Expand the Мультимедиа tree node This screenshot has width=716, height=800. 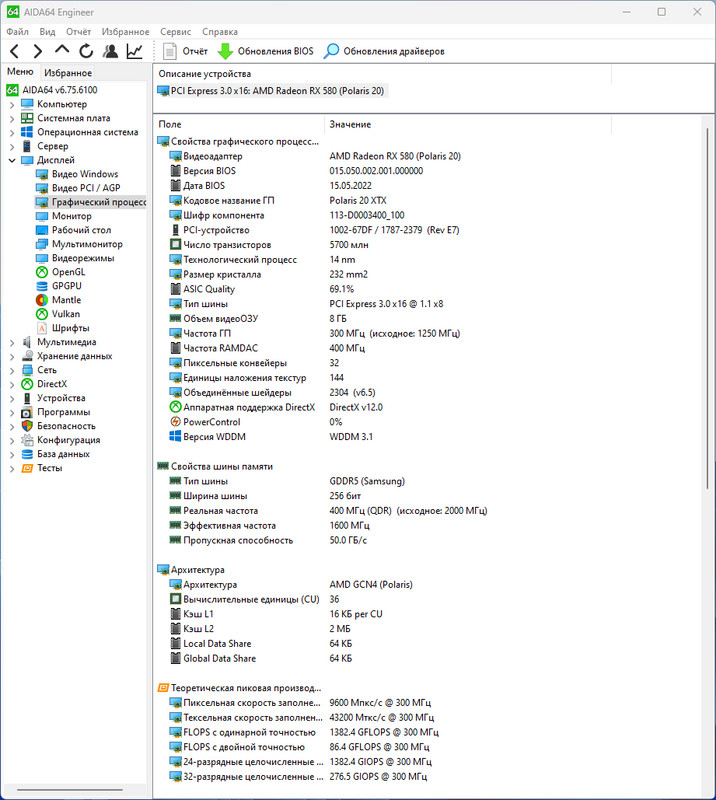12,342
